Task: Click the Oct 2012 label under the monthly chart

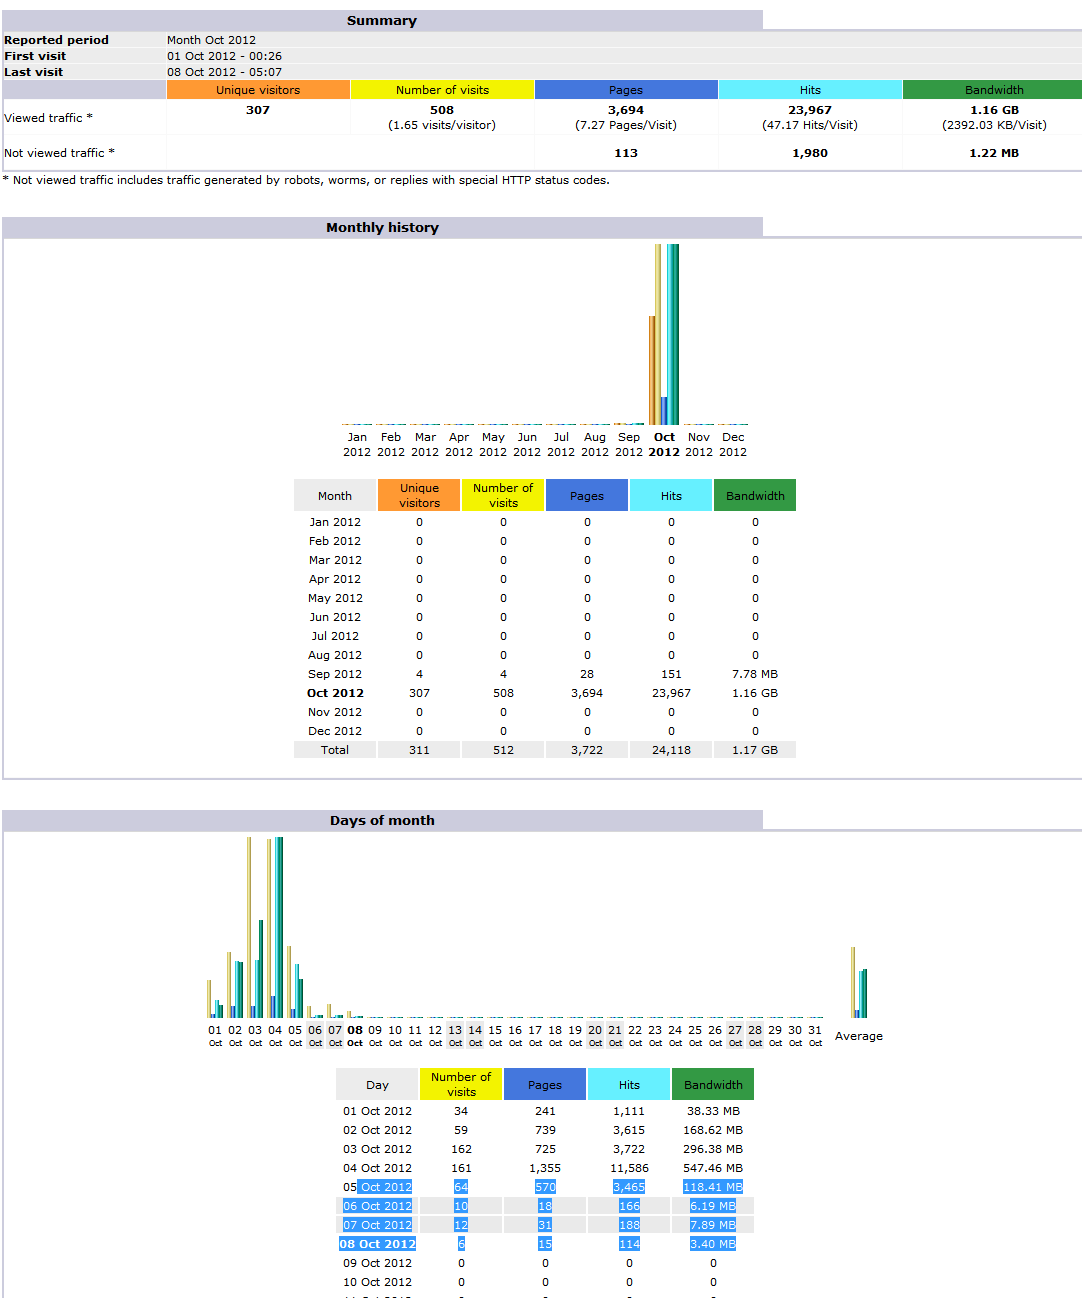Action: 664,444
